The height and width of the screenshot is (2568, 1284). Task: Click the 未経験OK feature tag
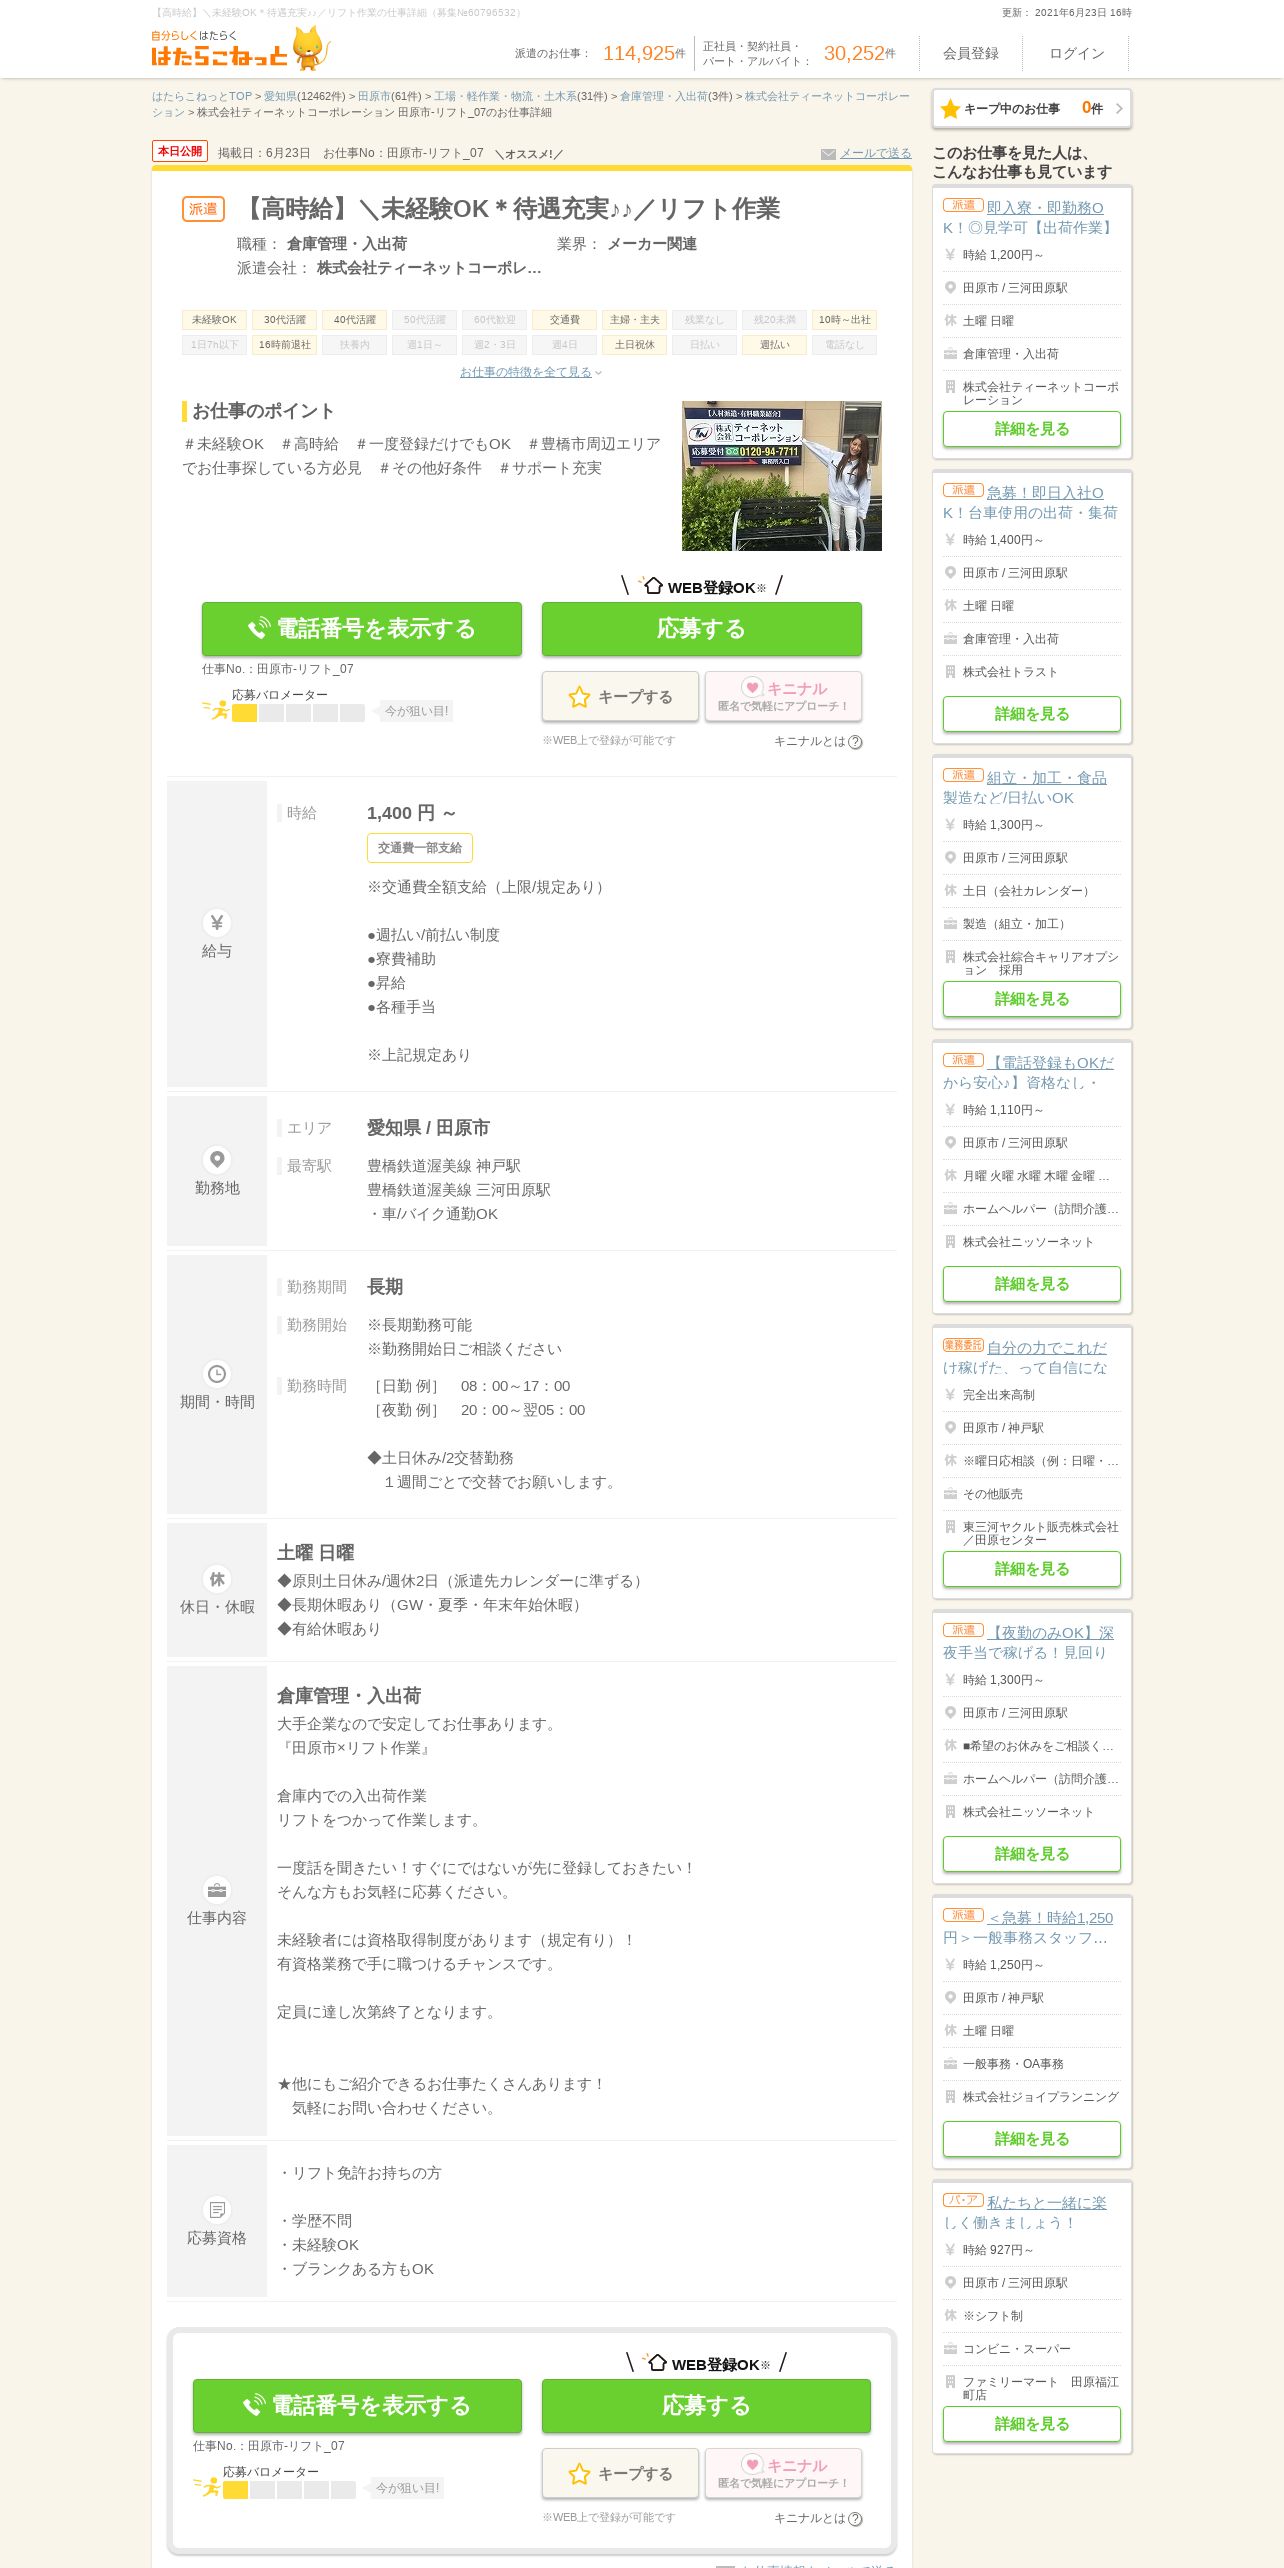point(214,320)
